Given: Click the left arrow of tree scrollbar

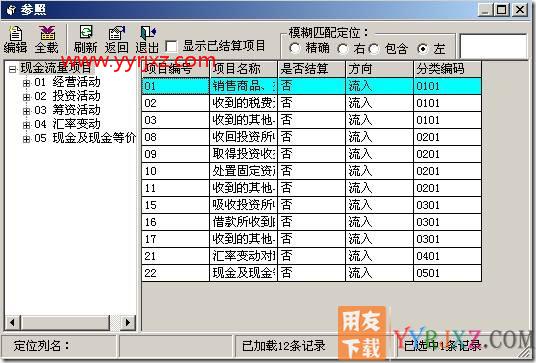Looking at the screenshot, I should tap(13, 322).
